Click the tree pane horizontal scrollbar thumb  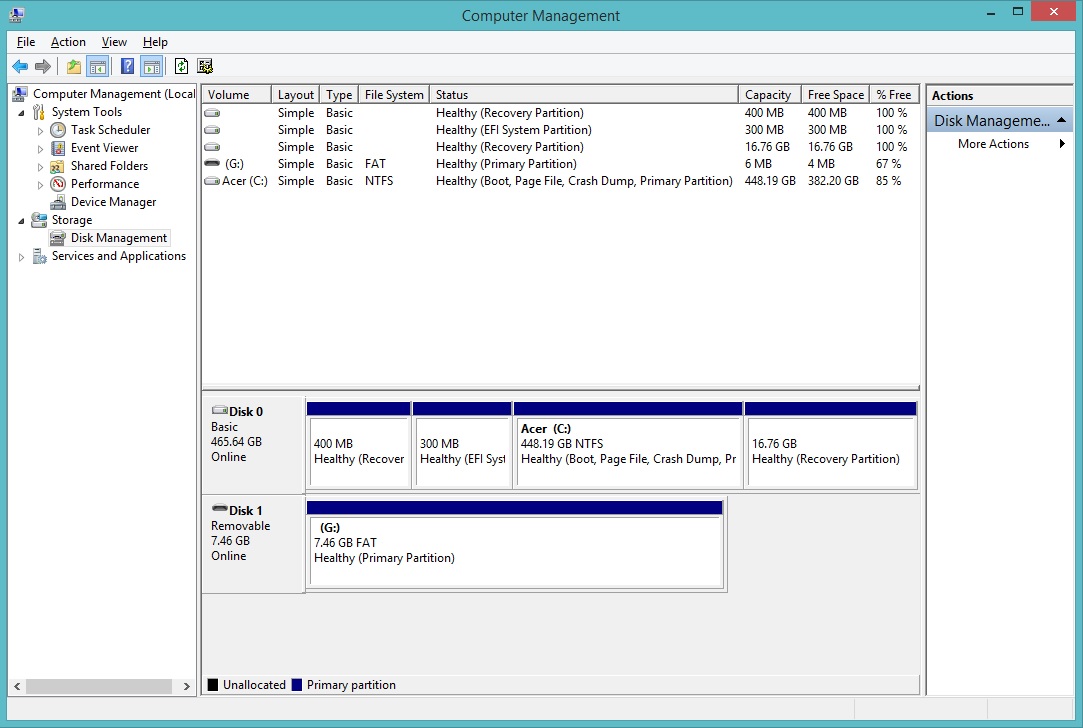point(99,687)
